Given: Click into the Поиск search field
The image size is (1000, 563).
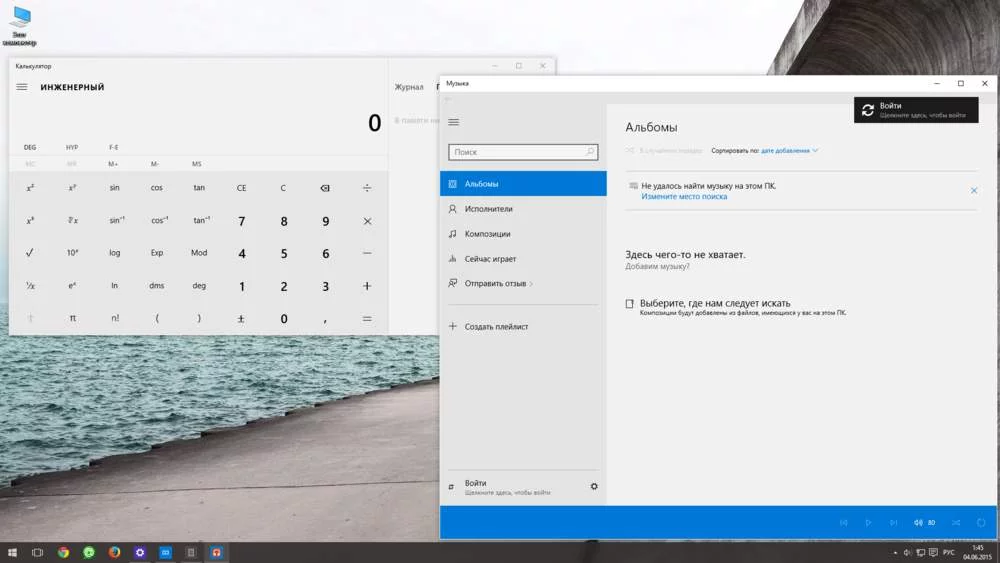Looking at the screenshot, I should [515, 152].
